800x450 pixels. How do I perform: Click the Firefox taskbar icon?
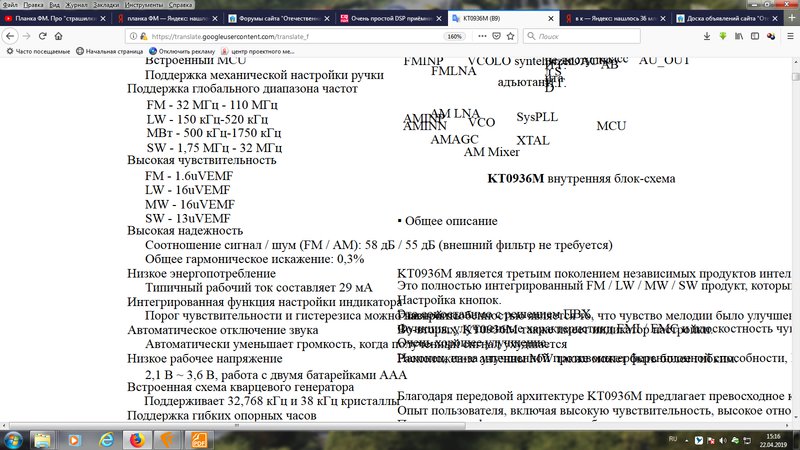[x=137, y=440]
